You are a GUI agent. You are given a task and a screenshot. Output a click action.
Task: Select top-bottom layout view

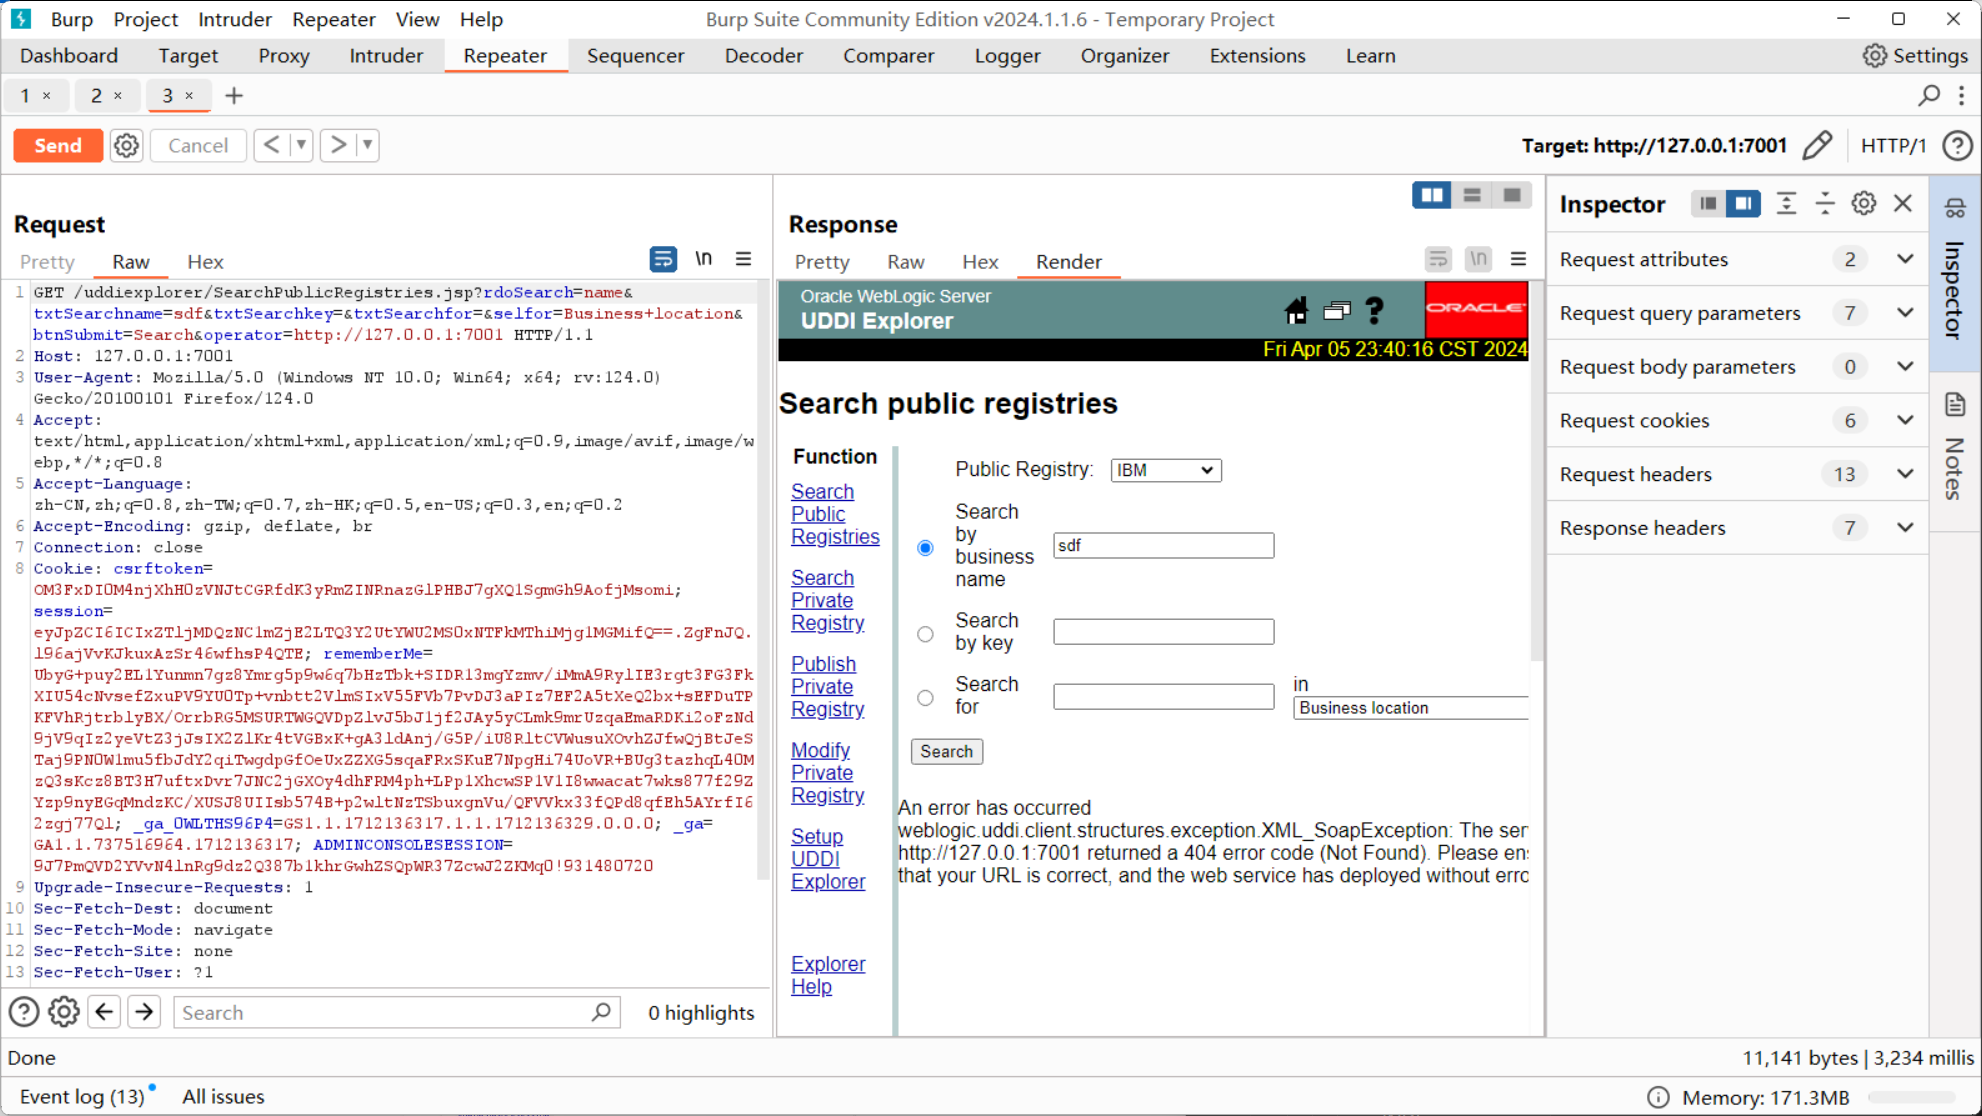(1471, 195)
